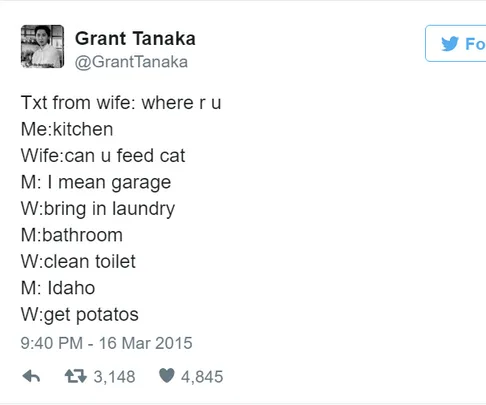The height and width of the screenshot is (405, 486).
Task: Click the 'Me:kitchen' line of the tweet
Action: pyautogui.click(x=67, y=129)
